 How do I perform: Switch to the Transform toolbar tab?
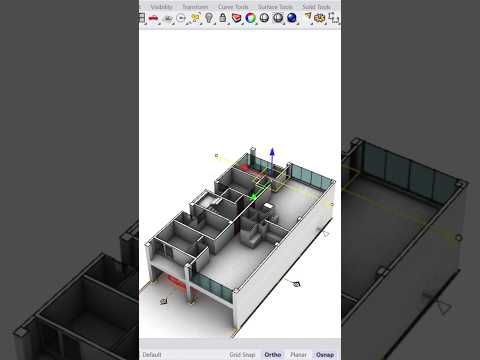point(195,7)
